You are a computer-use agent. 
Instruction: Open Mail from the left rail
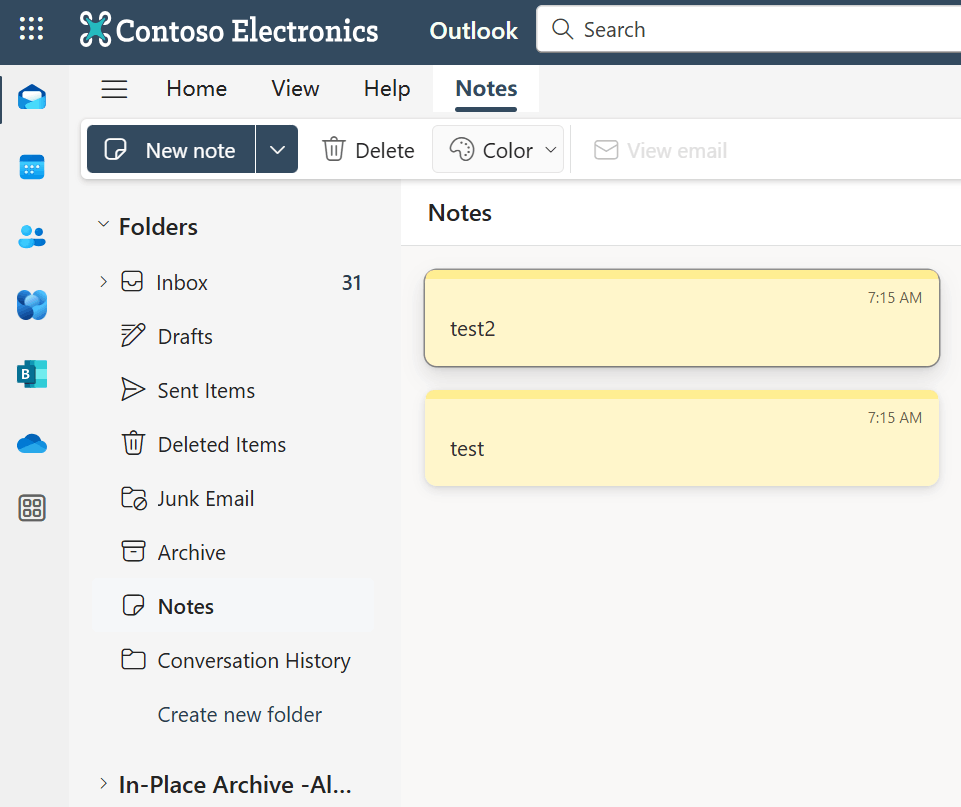[32, 98]
